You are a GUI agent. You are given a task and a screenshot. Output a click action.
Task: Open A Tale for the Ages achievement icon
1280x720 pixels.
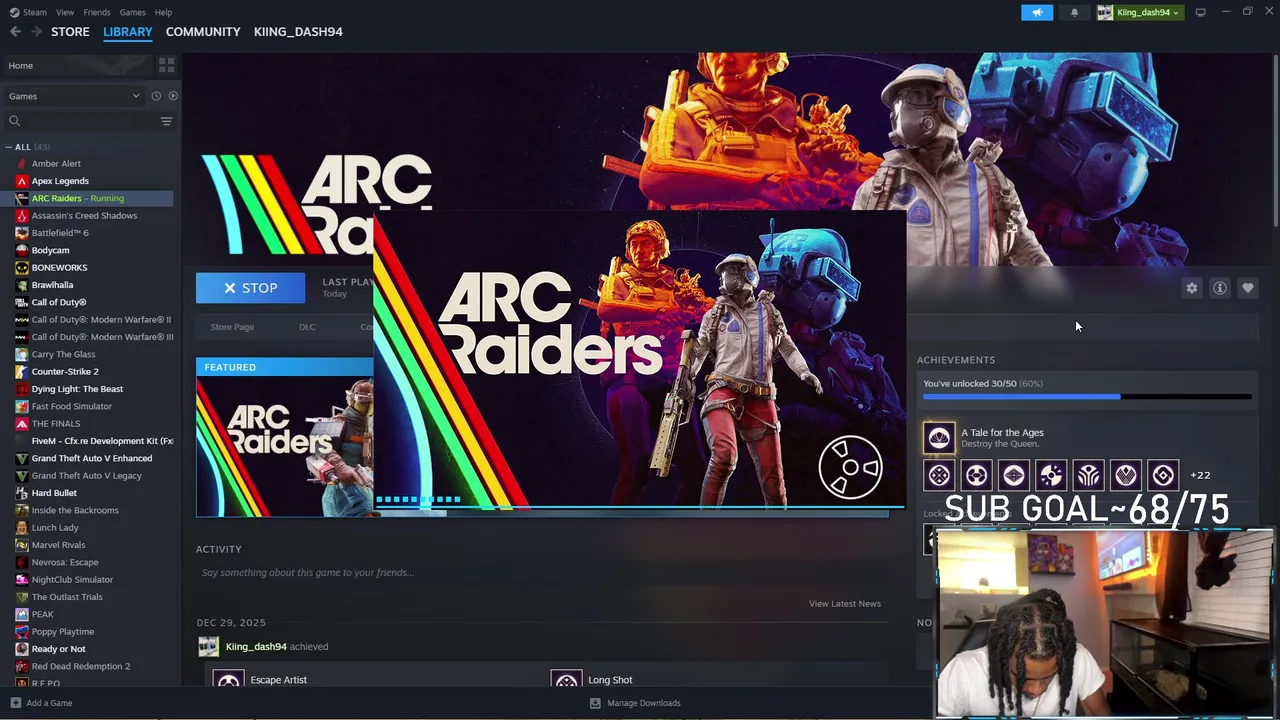[x=939, y=438]
